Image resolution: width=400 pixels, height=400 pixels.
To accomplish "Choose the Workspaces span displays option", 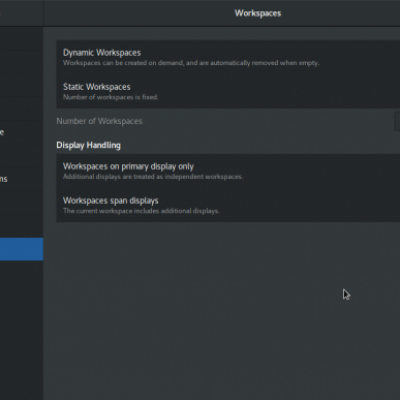I will 228,205.
